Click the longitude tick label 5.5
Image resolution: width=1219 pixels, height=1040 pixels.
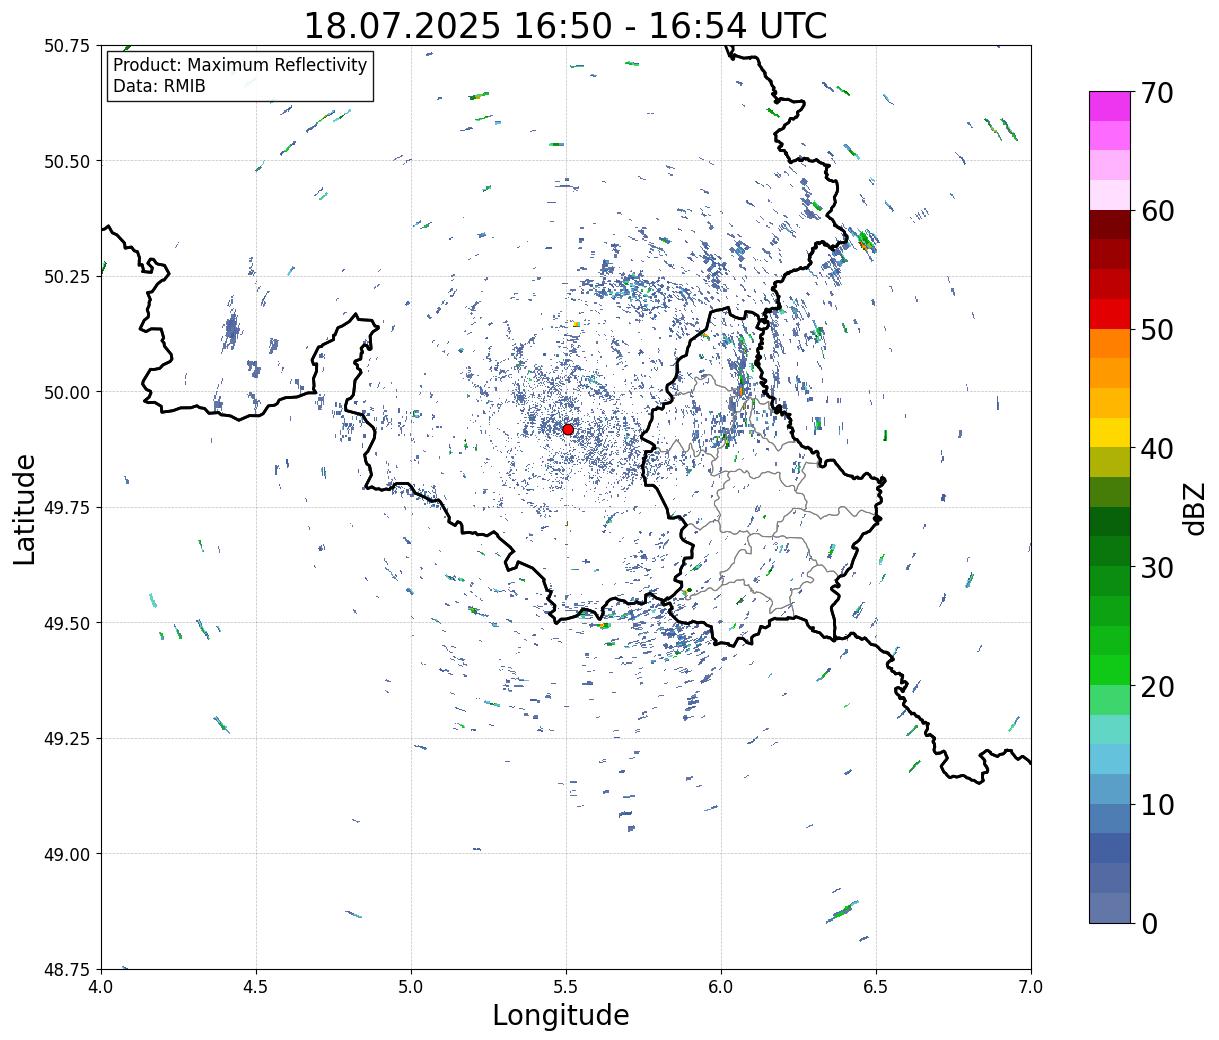[x=566, y=987]
